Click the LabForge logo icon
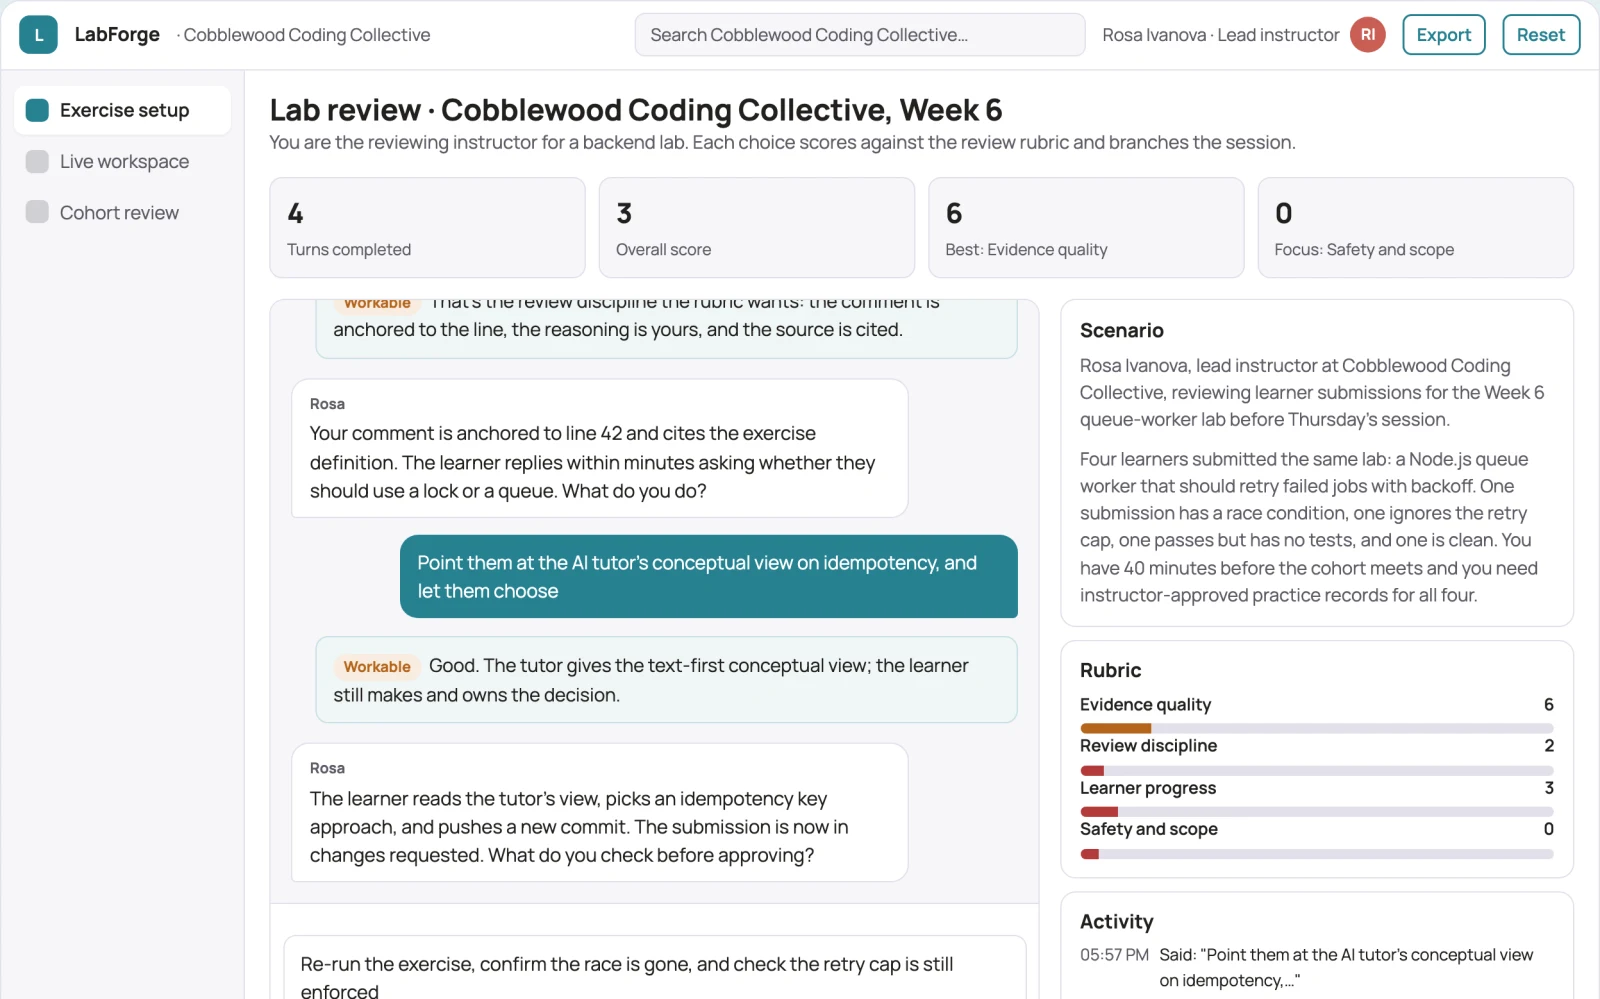The width and height of the screenshot is (1600, 999). tap(38, 35)
